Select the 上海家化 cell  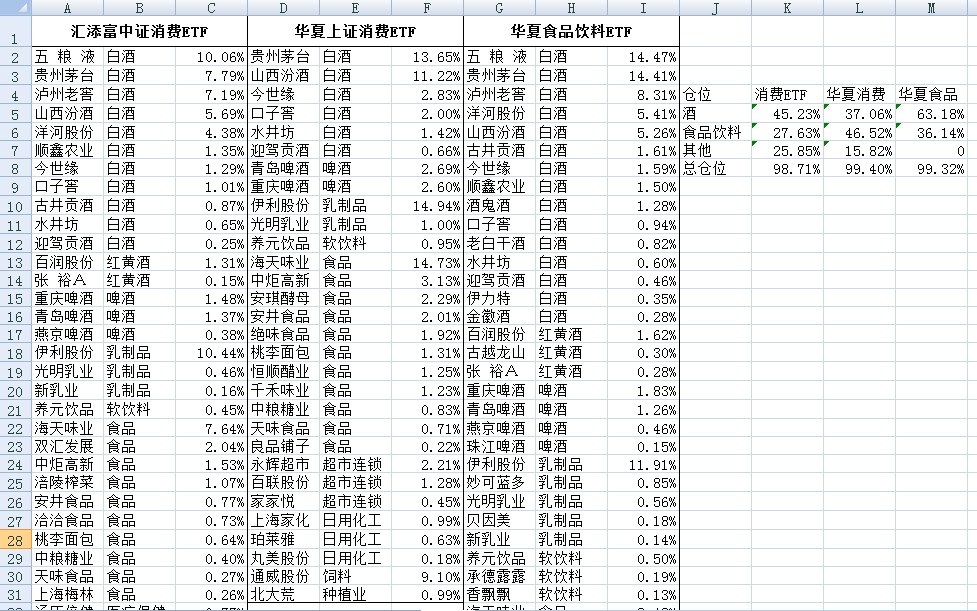[284, 521]
